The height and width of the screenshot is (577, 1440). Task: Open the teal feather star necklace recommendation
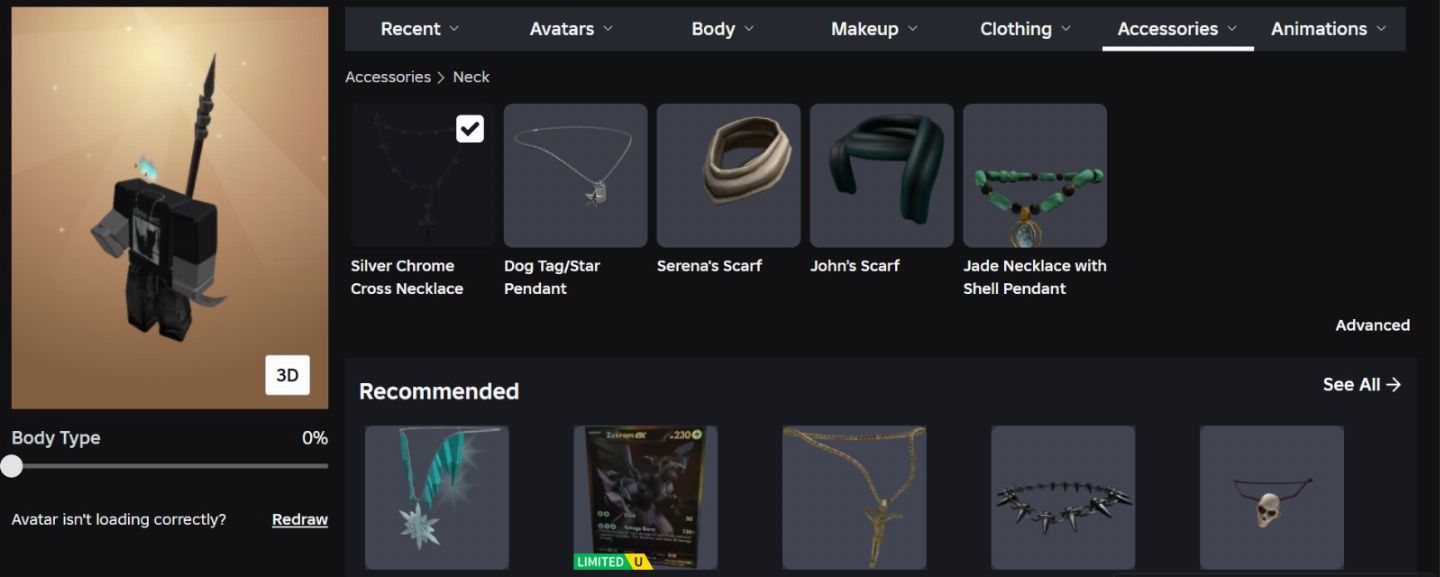[437, 498]
